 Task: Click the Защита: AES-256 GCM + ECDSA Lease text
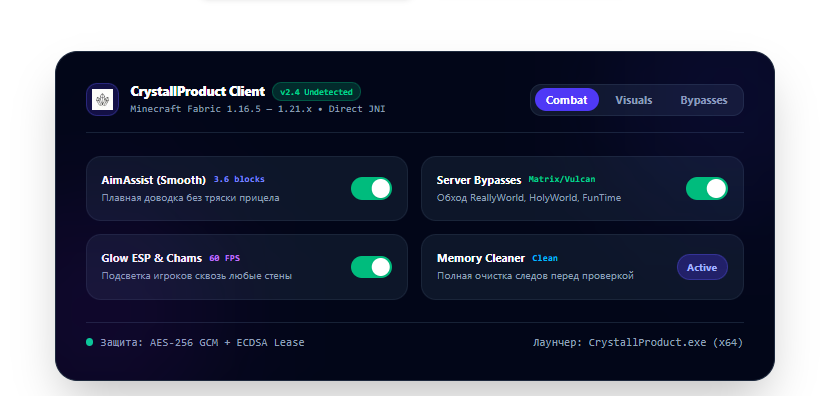click(x=203, y=343)
